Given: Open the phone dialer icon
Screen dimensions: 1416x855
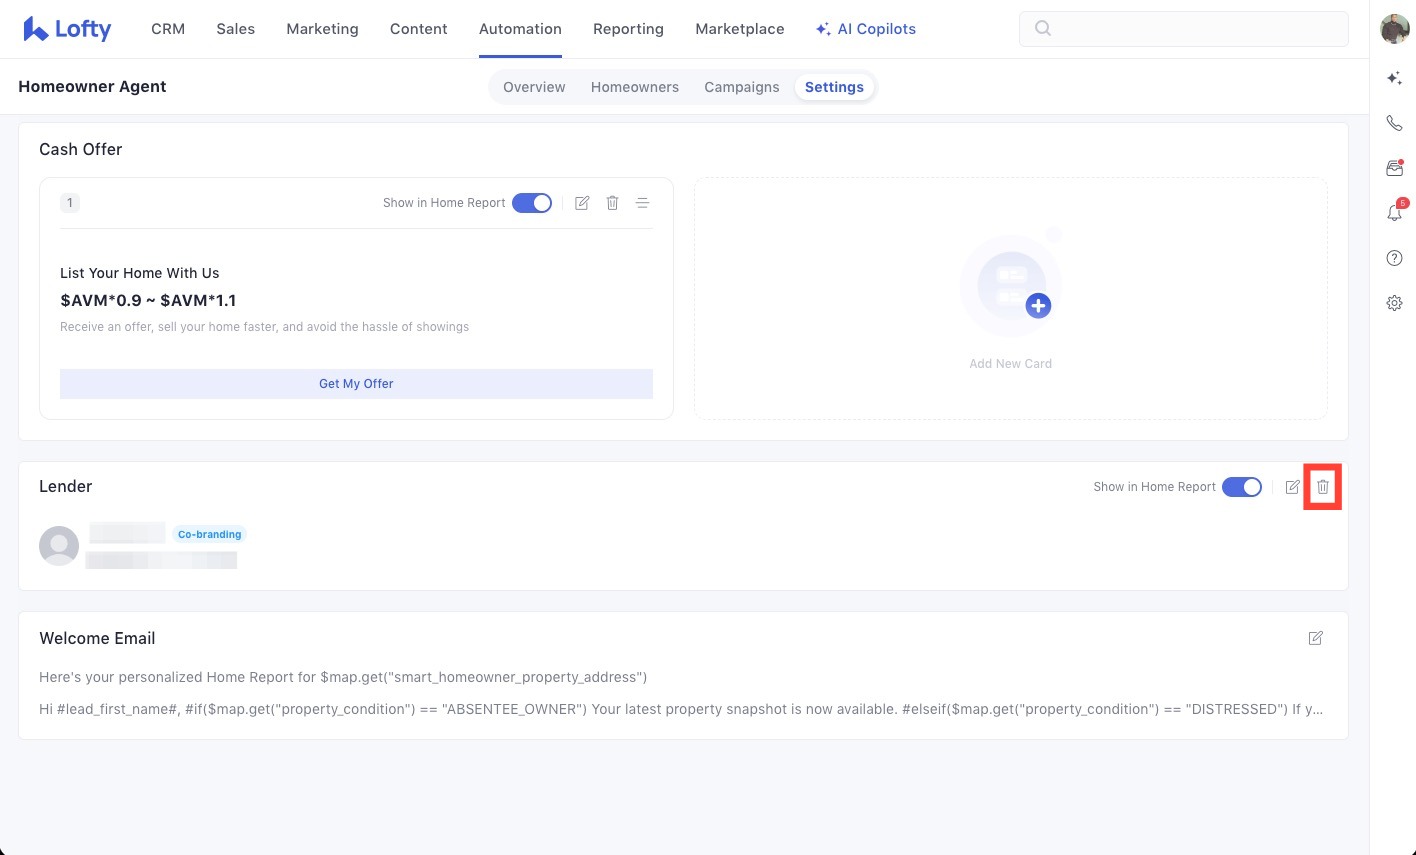Looking at the screenshot, I should 1394,124.
